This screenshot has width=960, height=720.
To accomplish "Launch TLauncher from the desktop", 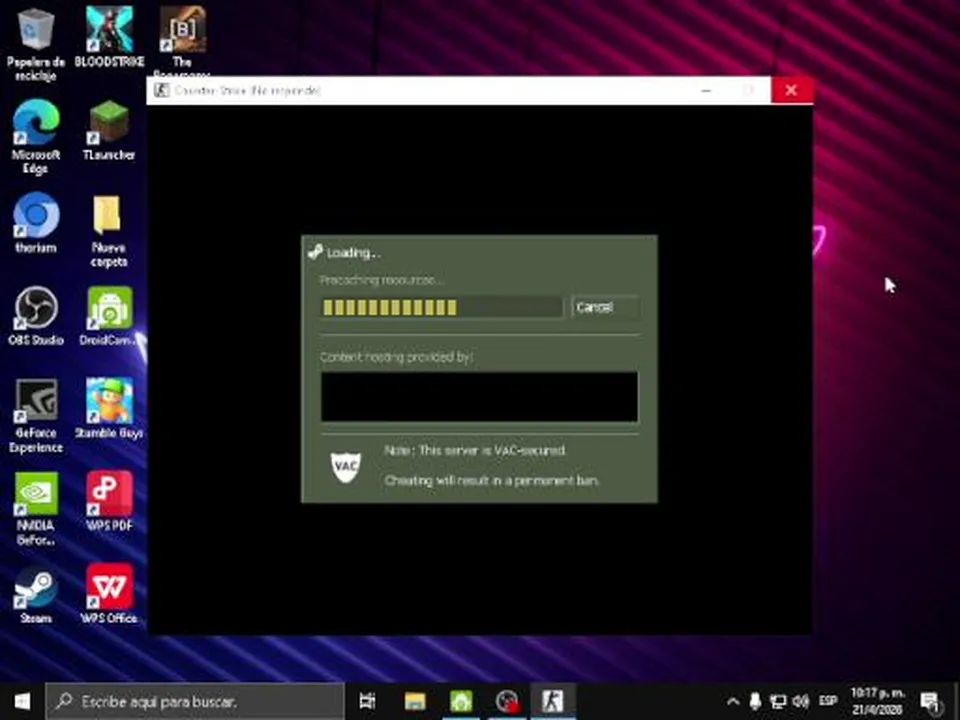I will [x=109, y=130].
